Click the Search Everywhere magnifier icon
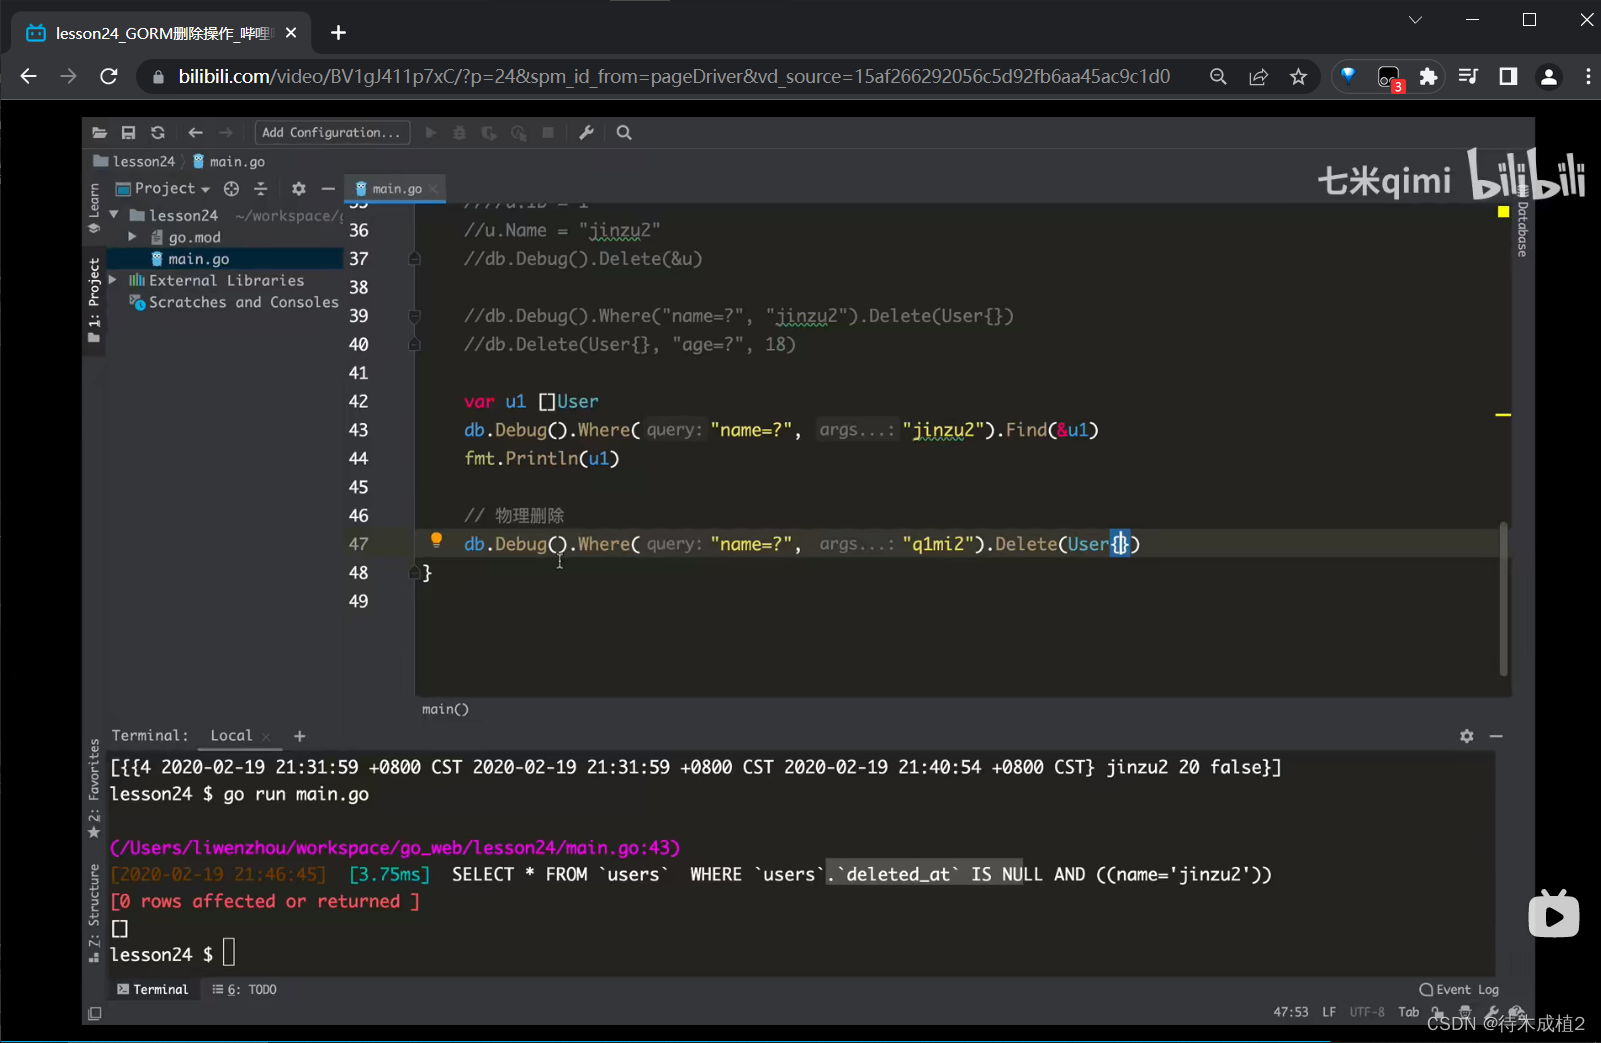Screen dimensions: 1601x1043 click(x=624, y=133)
